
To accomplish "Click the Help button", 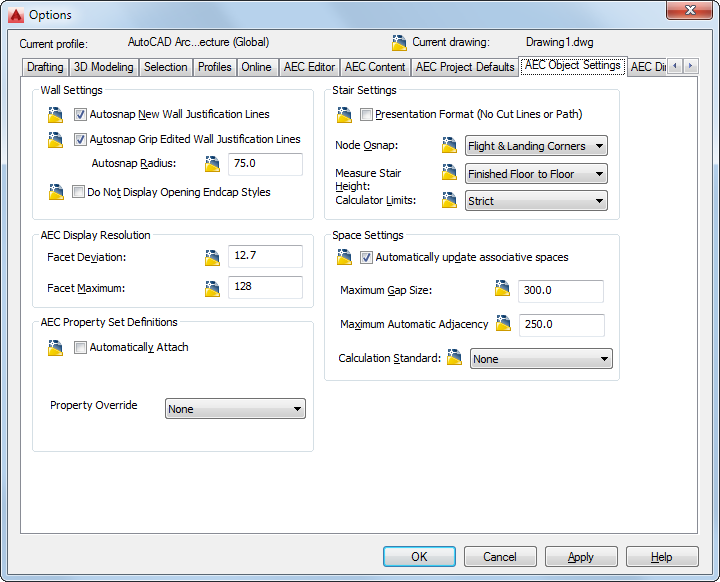I will pos(662,557).
